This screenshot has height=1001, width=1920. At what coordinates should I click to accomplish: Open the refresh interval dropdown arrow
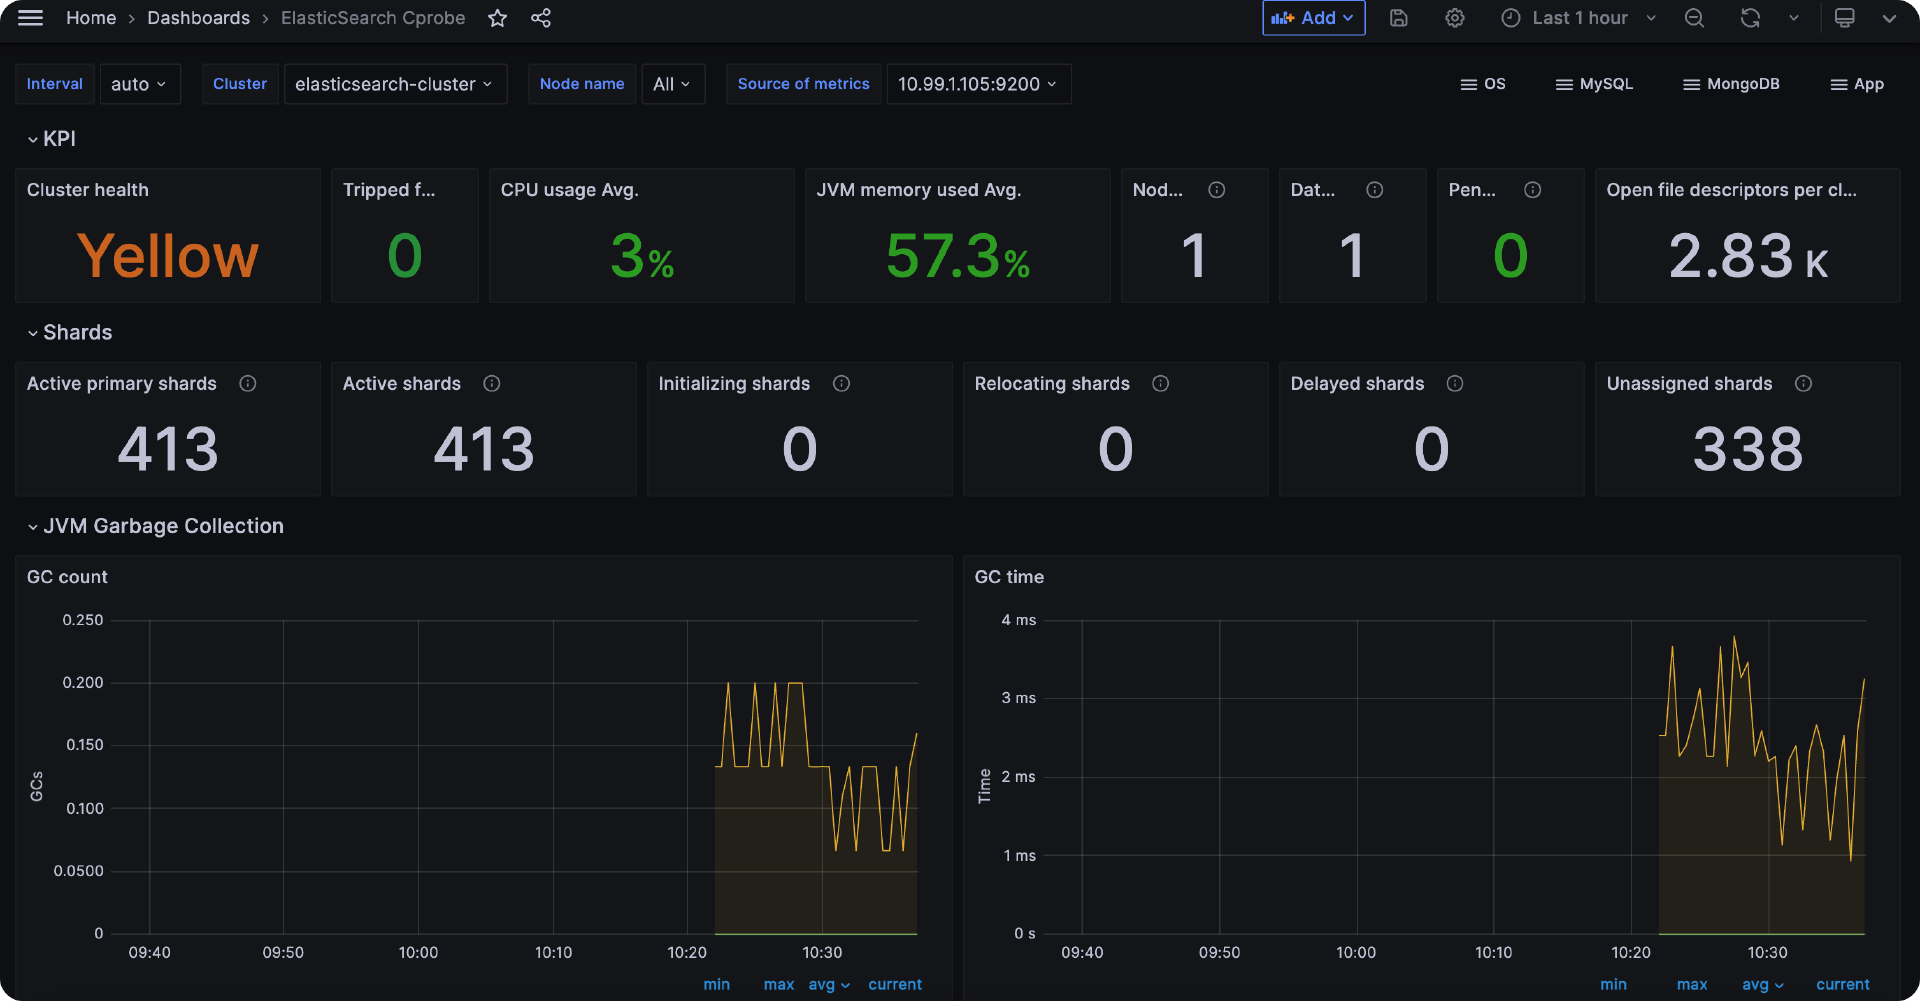click(x=1794, y=18)
